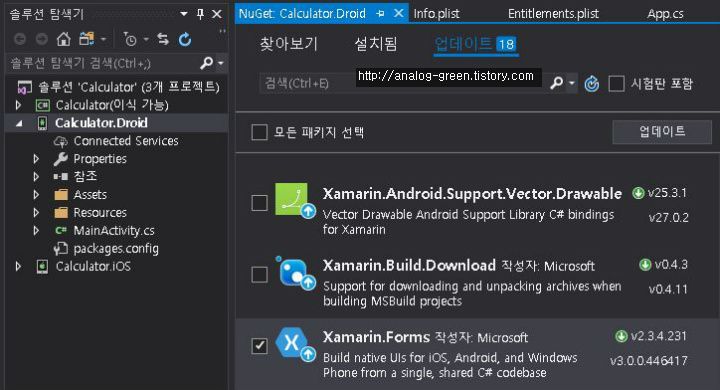The width and height of the screenshot is (720, 390).
Task: Focus the Solution Explorer search box
Action: pos(104,63)
